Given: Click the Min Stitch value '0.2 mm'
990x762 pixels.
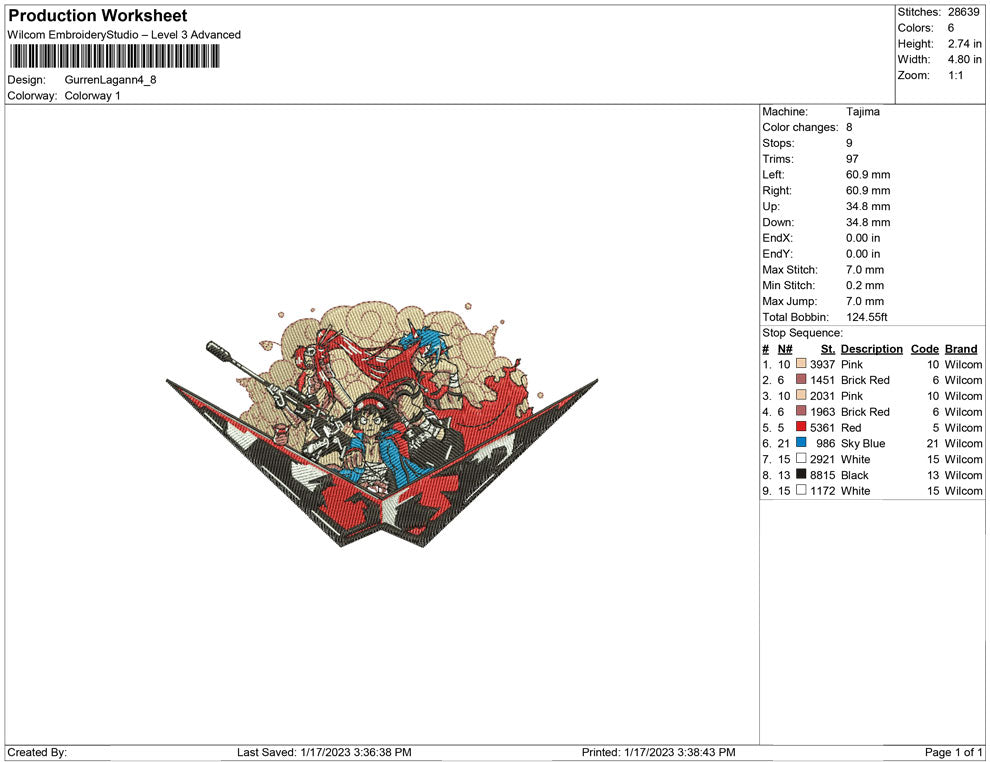Looking at the screenshot, I should pyautogui.click(x=865, y=285).
